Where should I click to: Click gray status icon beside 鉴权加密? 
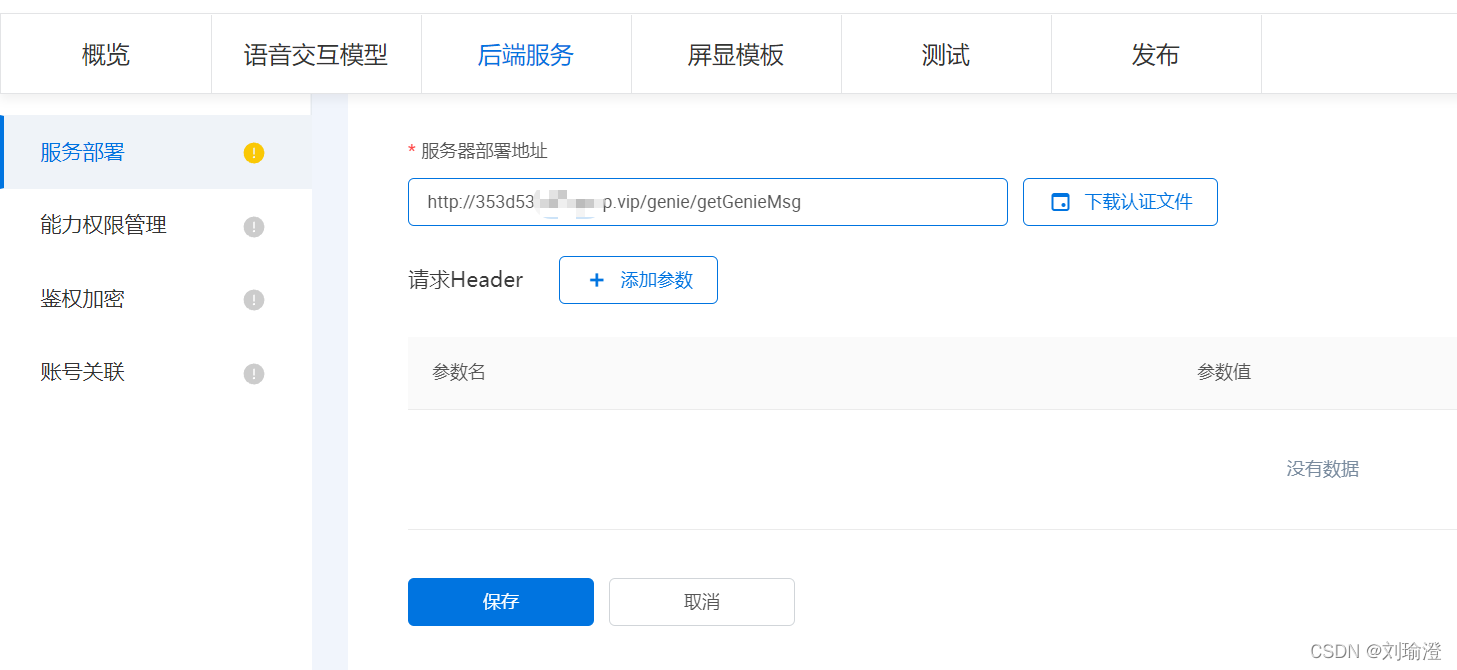pos(254,300)
